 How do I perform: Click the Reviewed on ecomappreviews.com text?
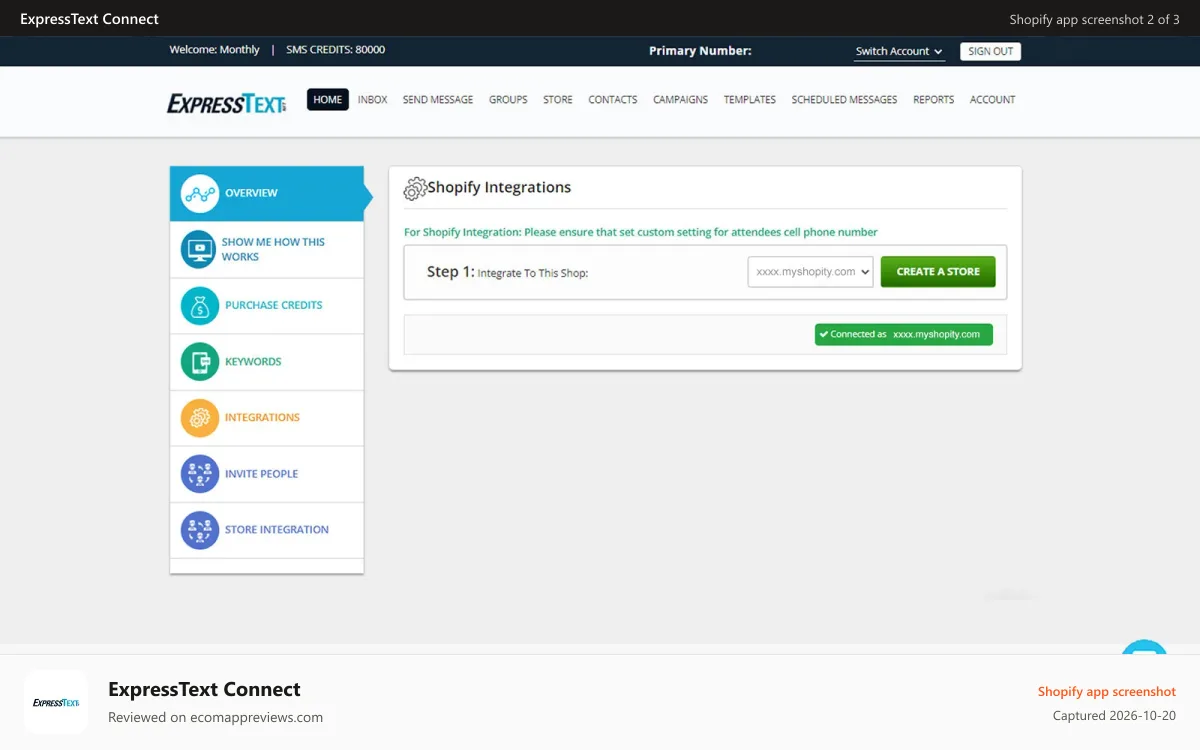click(215, 717)
